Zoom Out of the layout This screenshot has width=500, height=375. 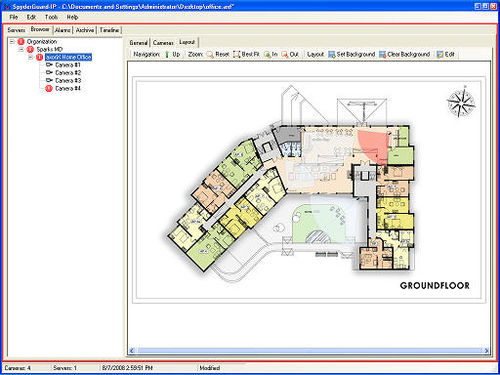point(285,54)
